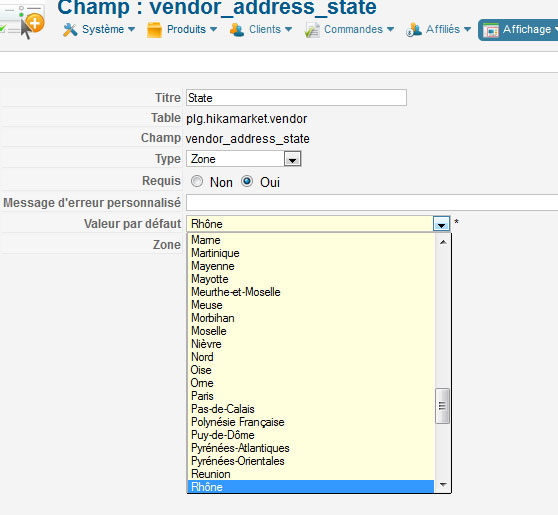Click the list scrollbar up arrow
Viewport: 558px width, 515px height.
tap(443, 242)
